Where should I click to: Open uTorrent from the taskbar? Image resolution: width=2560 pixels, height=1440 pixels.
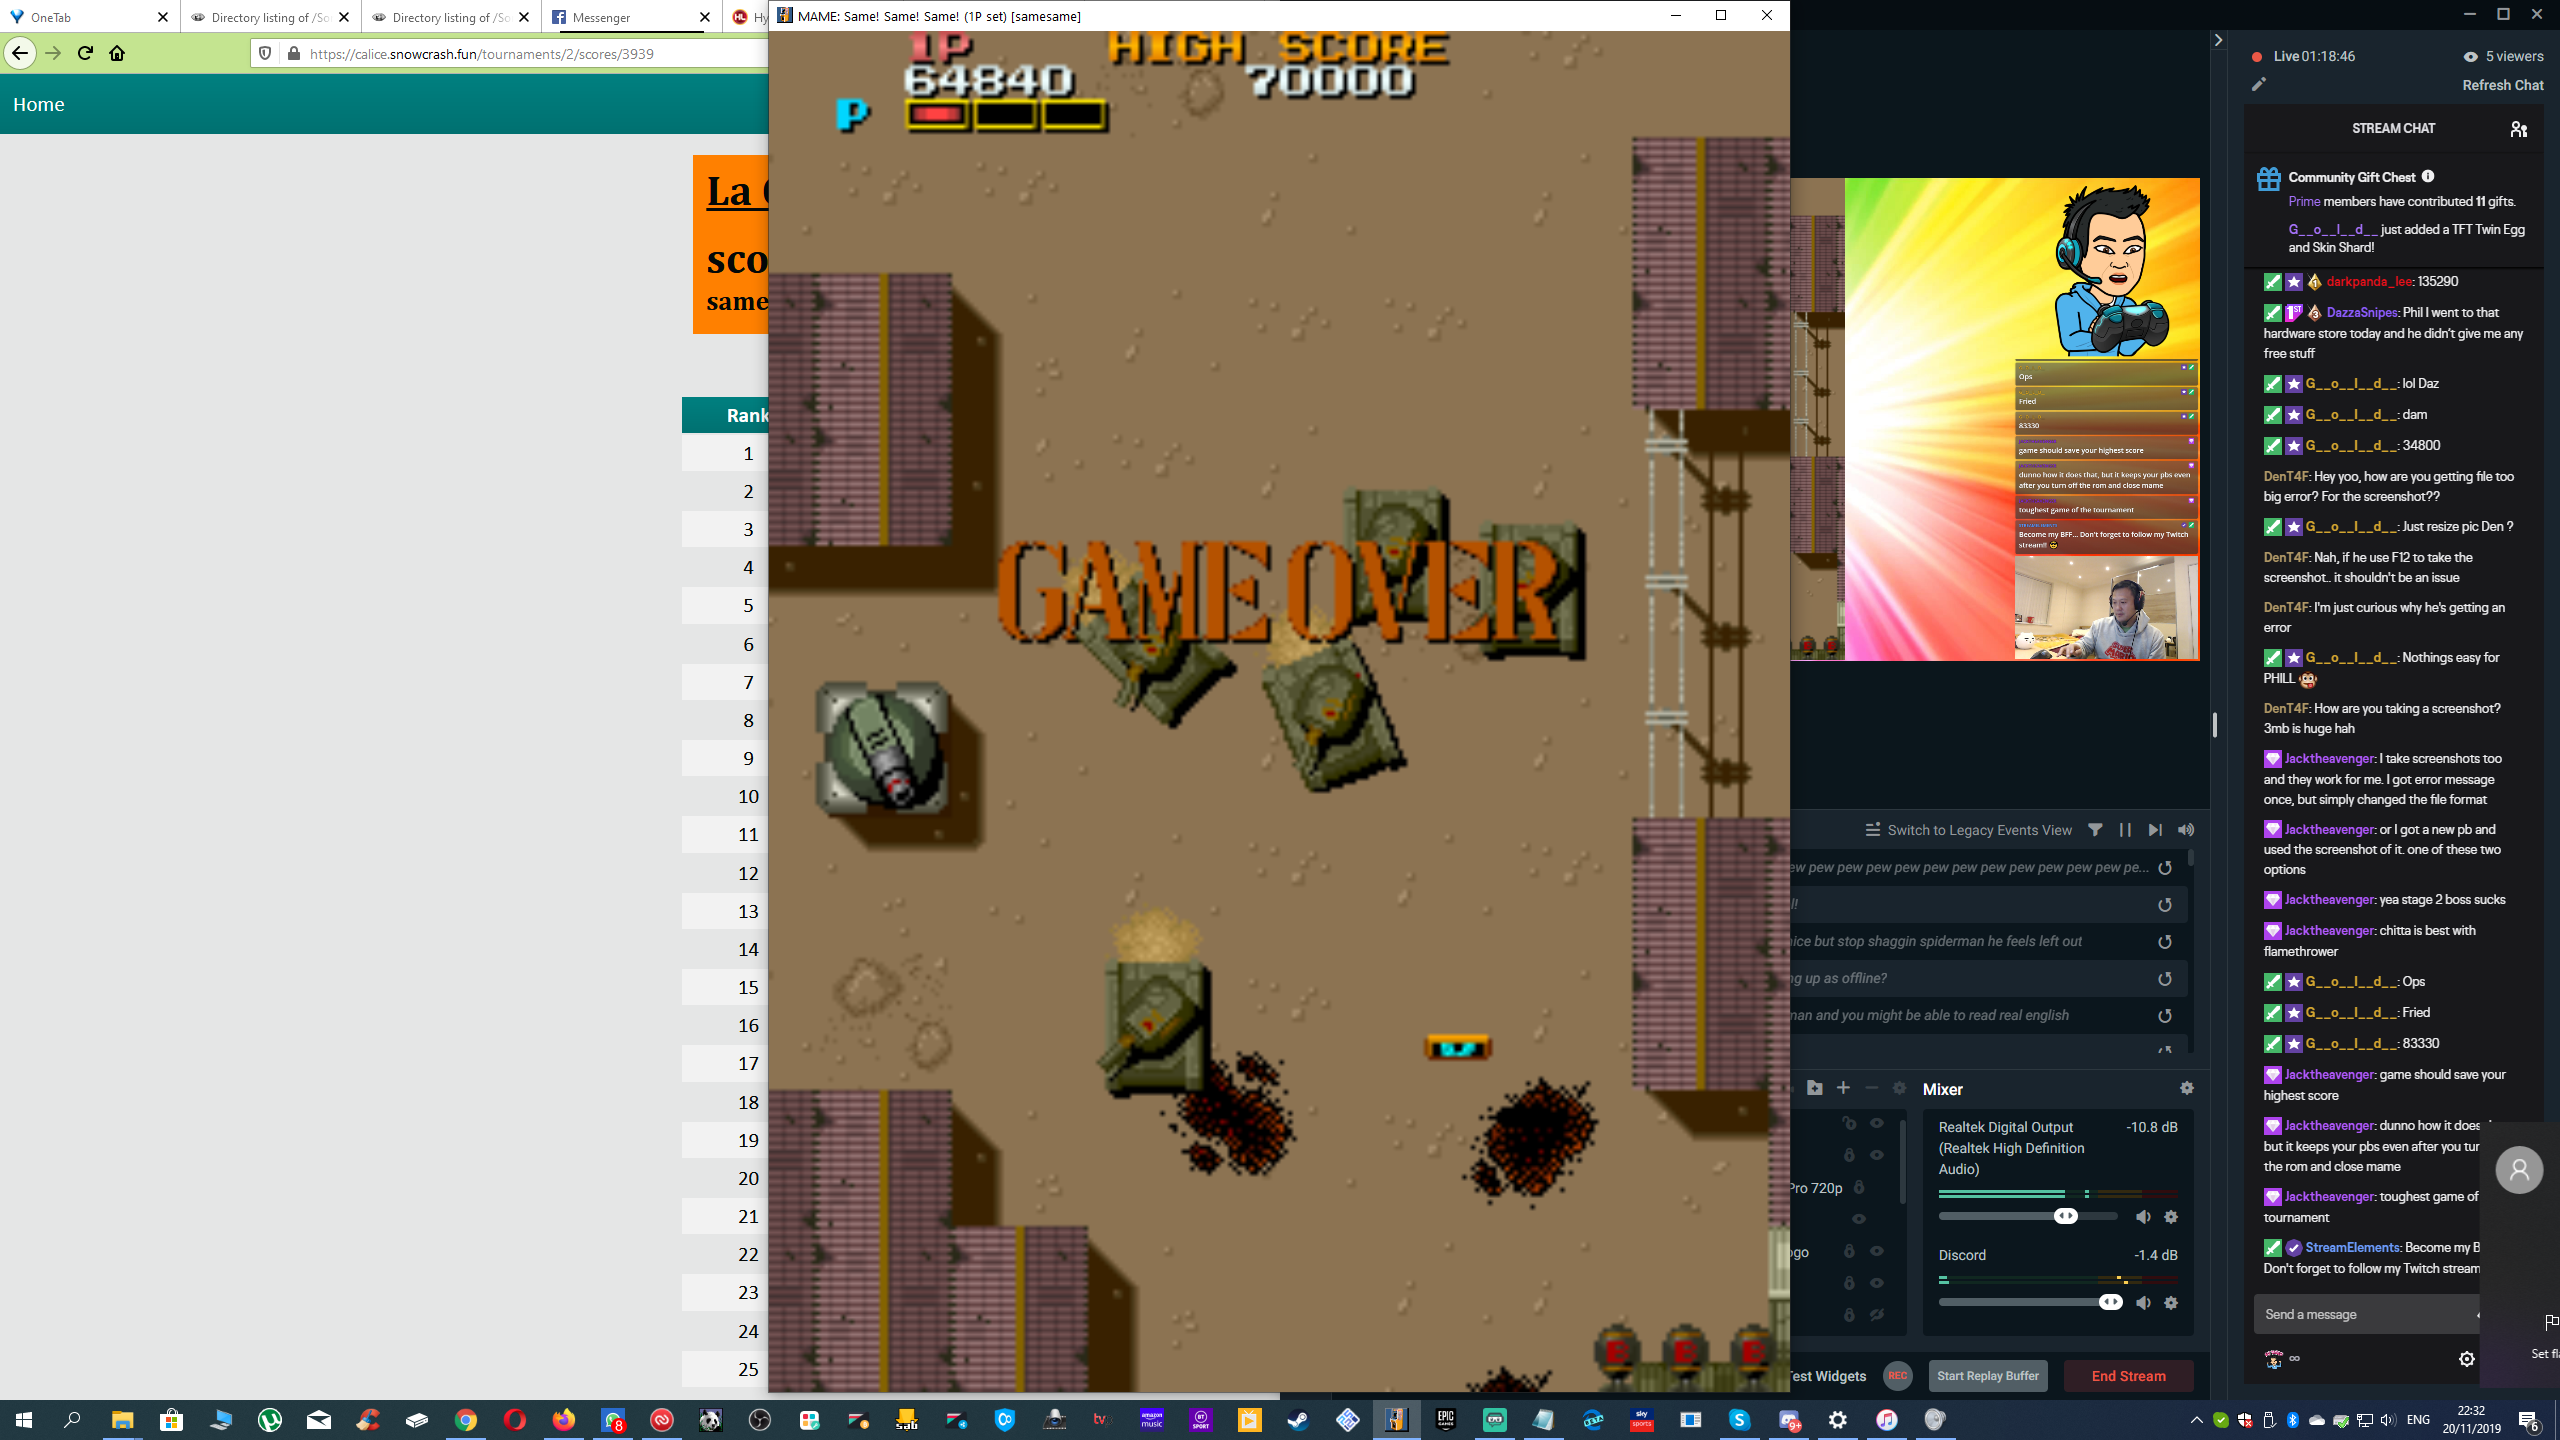tap(270, 1420)
